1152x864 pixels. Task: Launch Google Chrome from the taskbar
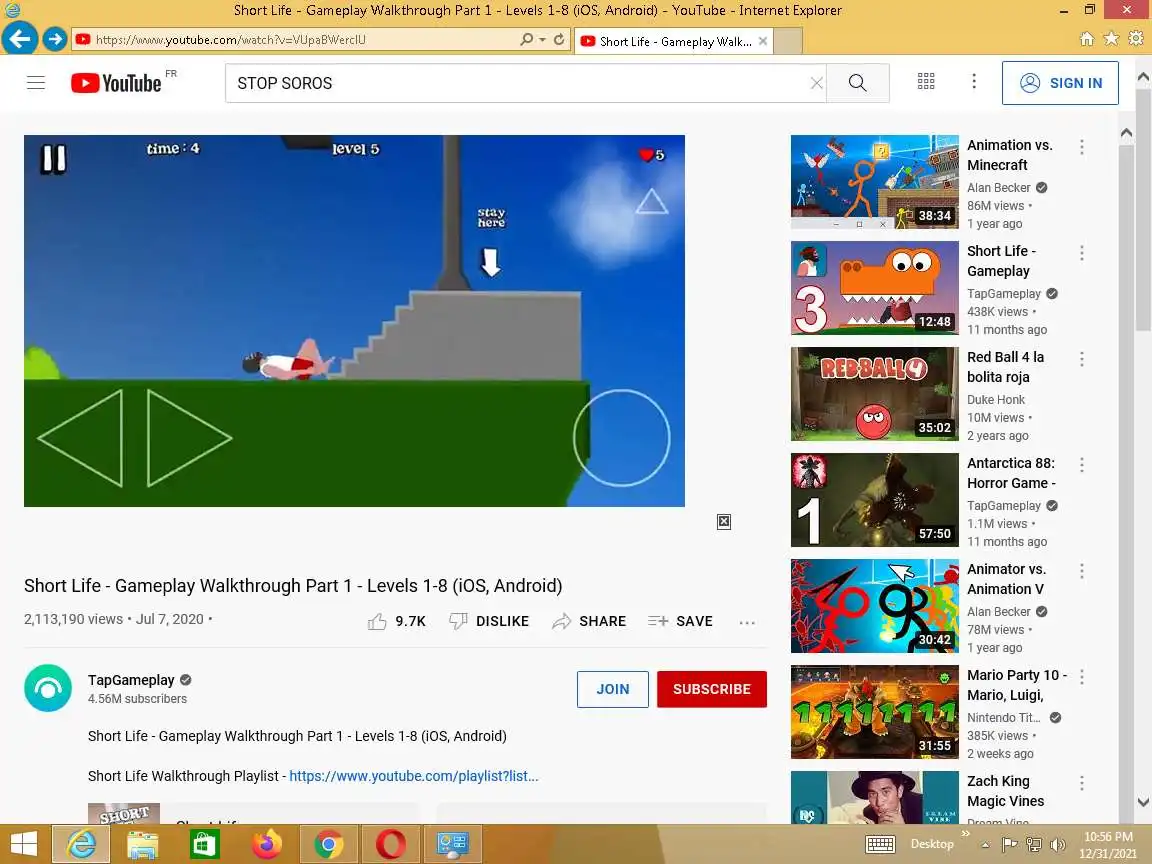coord(328,844)
